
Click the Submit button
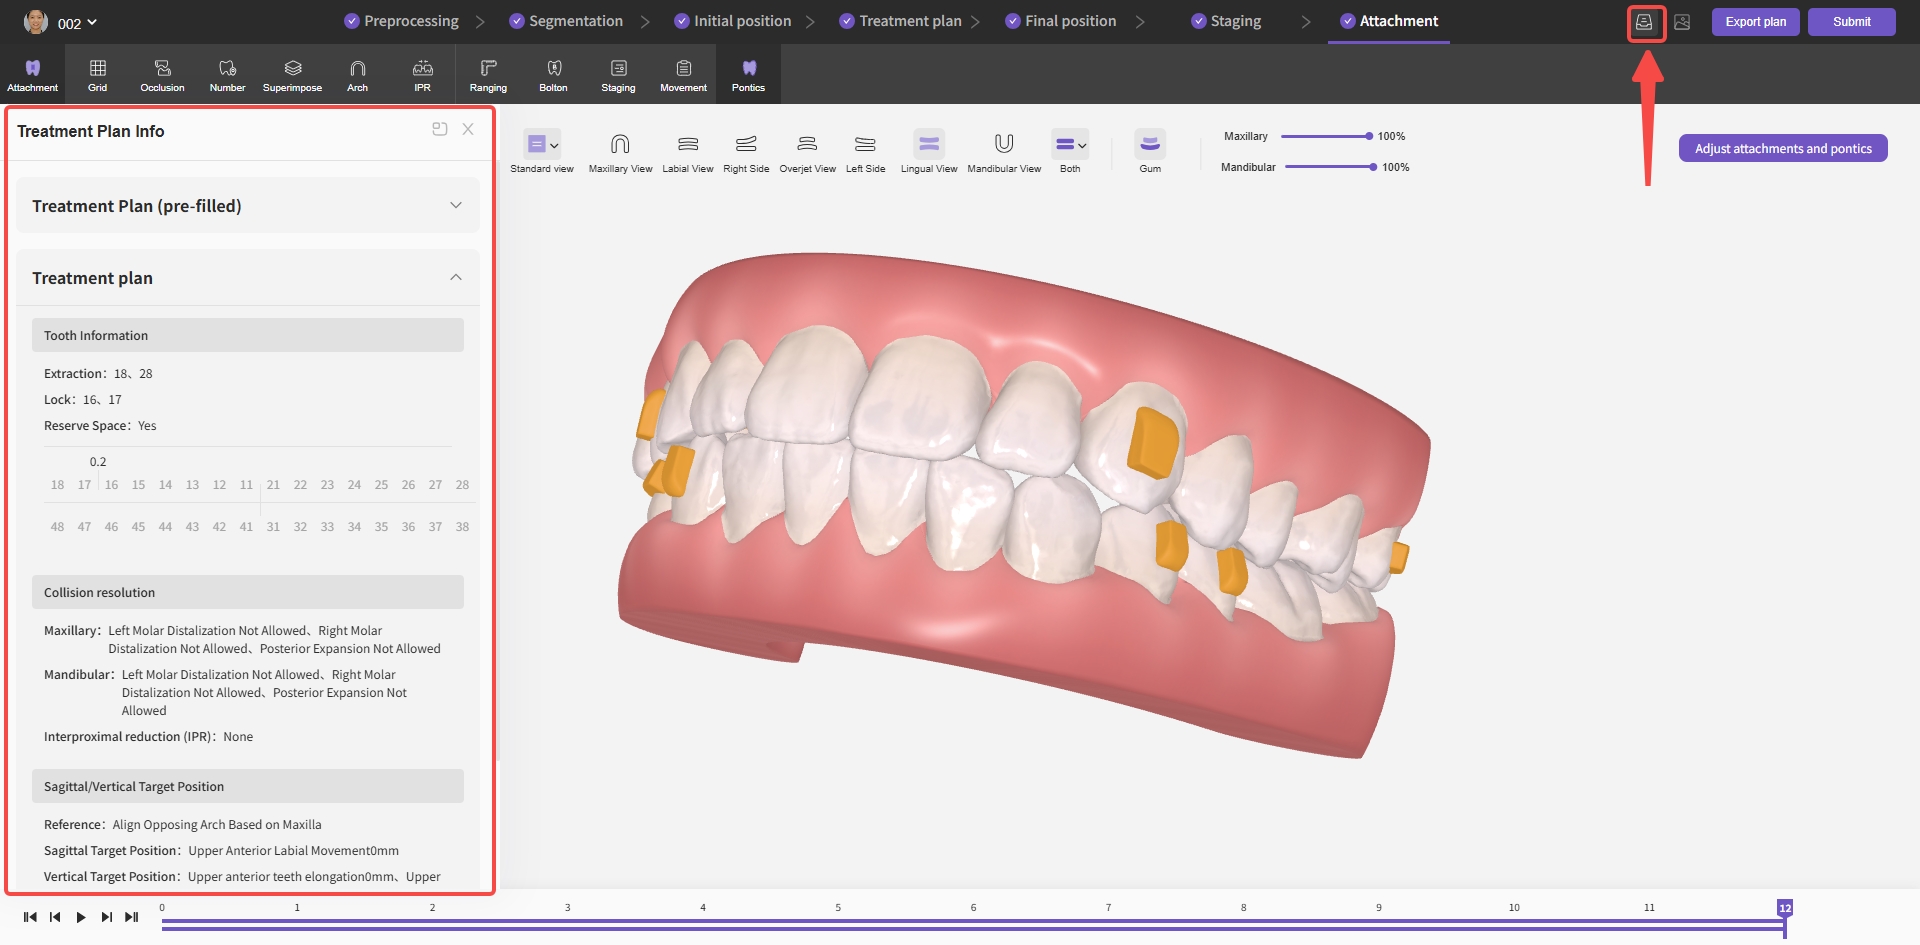[1851, 22]
